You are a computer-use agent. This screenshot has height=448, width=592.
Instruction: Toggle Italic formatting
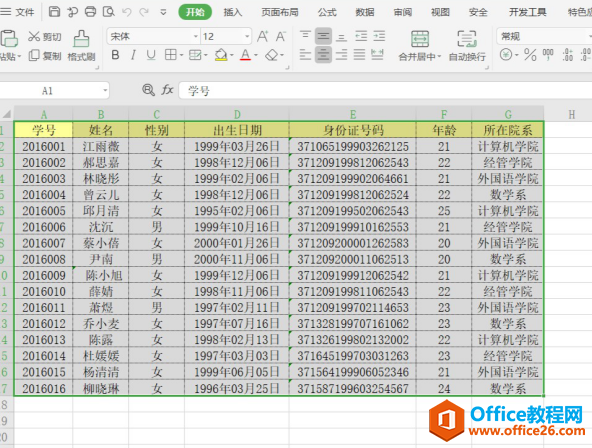pyautogui.click(x=133, y=55)
